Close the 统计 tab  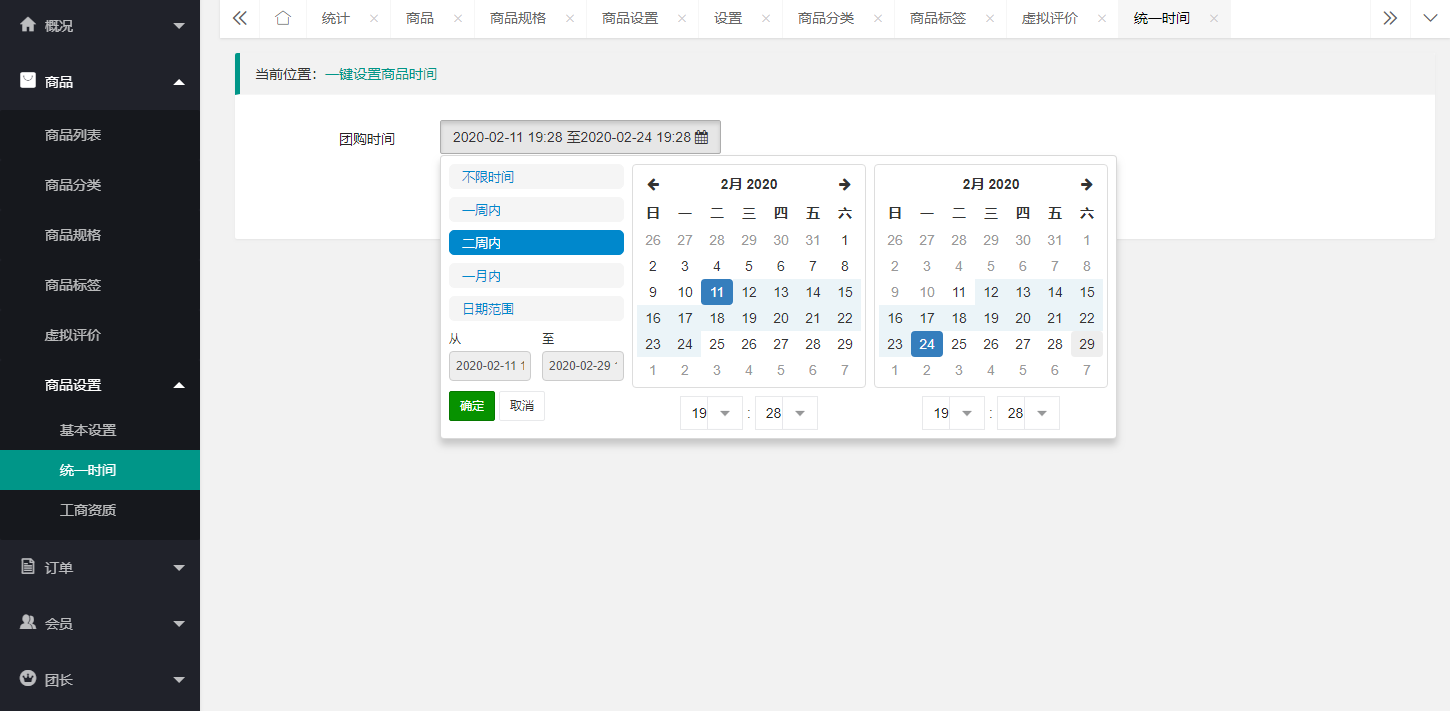[x=373, y=19]
